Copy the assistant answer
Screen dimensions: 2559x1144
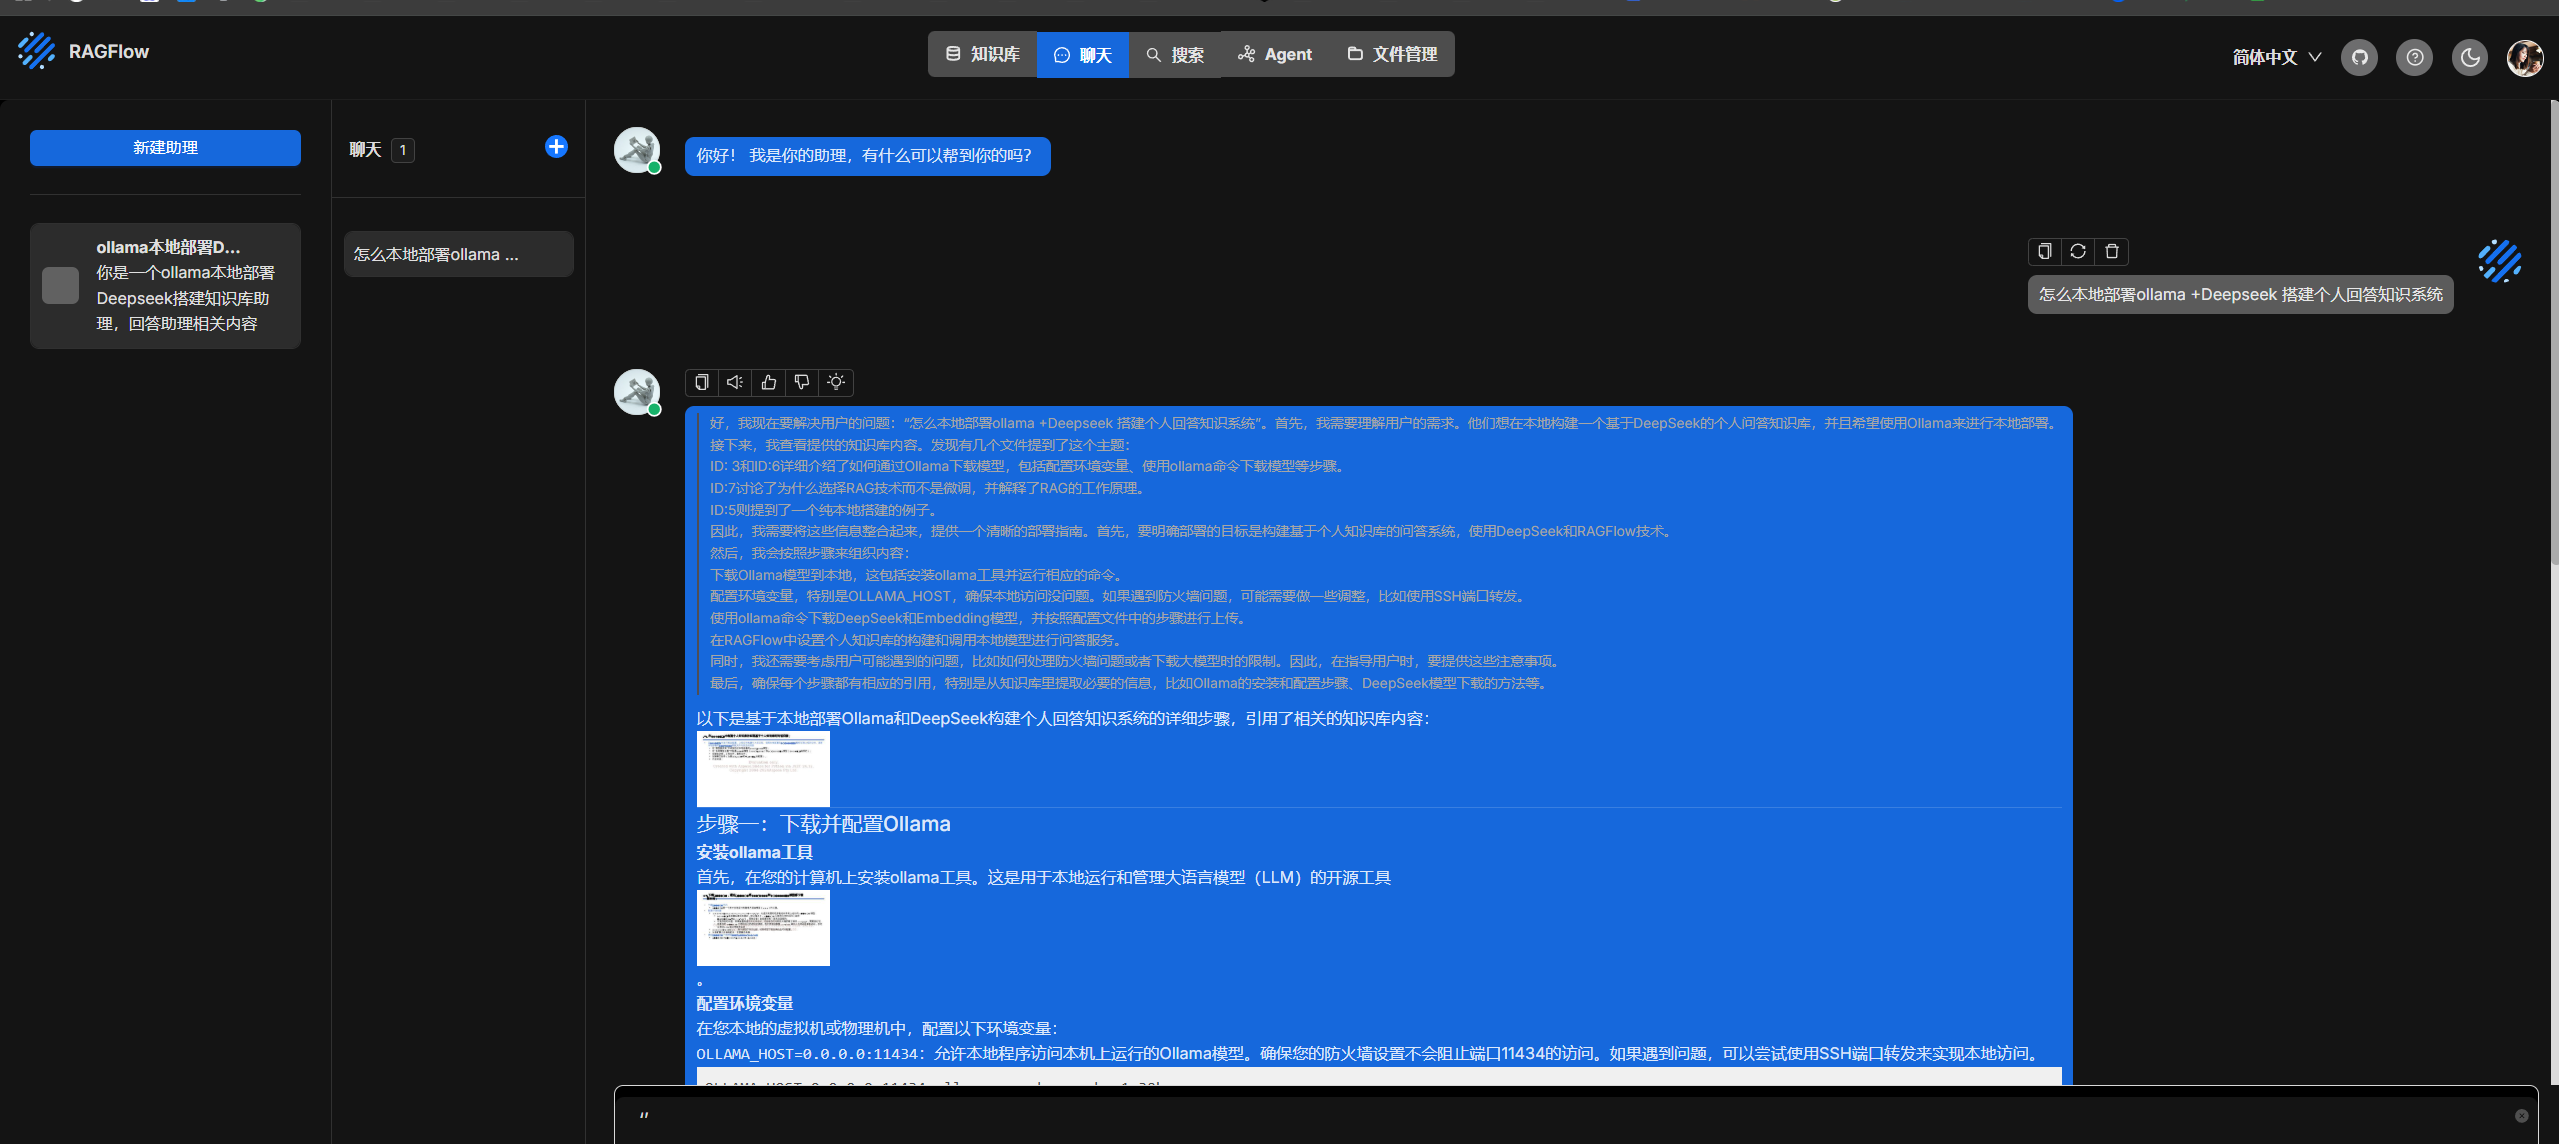pos(702,382)
